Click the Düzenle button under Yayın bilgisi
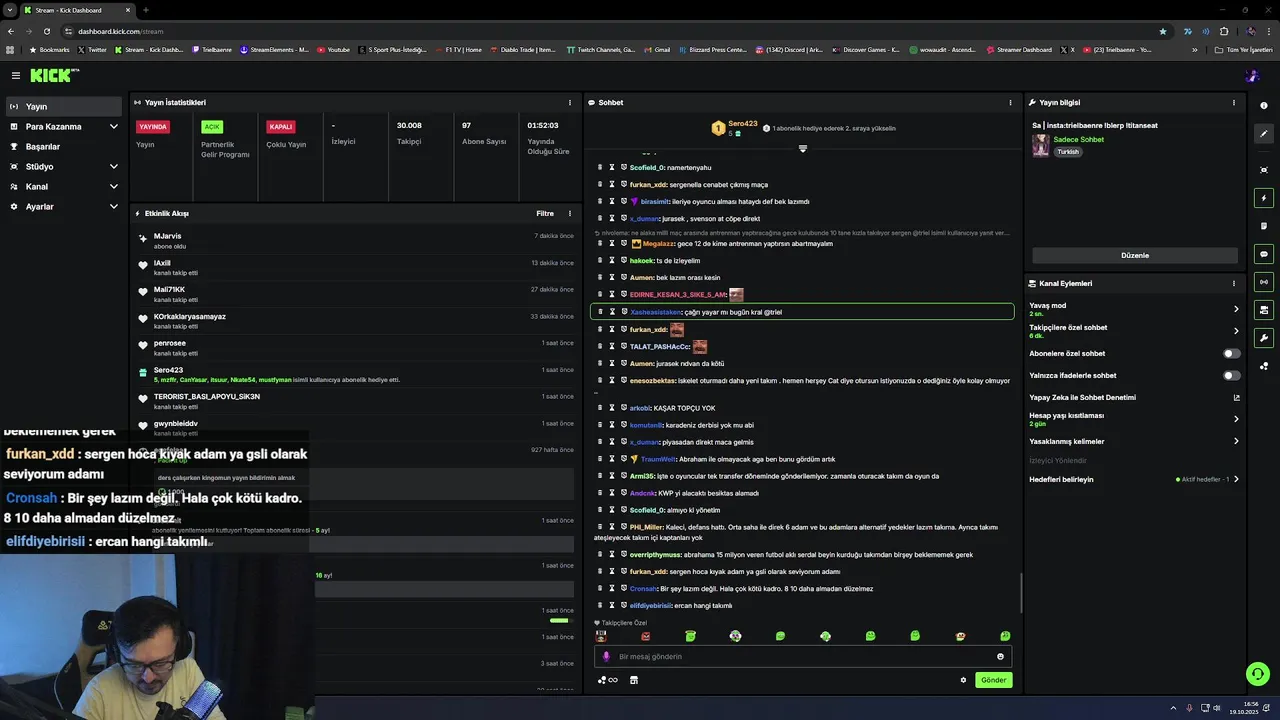The width and height of the screenshot is (1280, 720). pos(1135,255)
